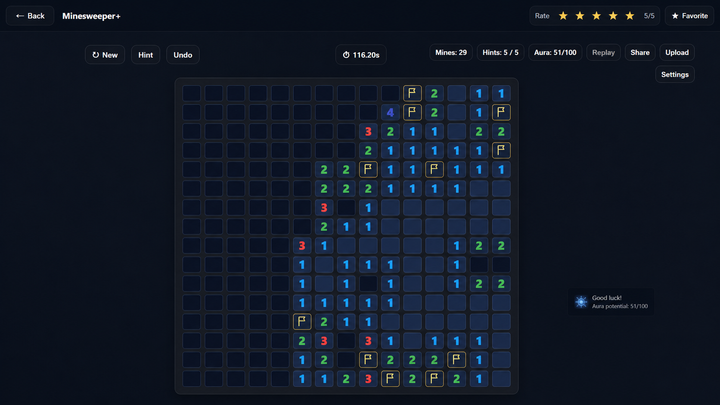This screenshot has height=405, width=720.
Task: Click the bottom-row flag between two green 2s
Action: click(434, 379)
